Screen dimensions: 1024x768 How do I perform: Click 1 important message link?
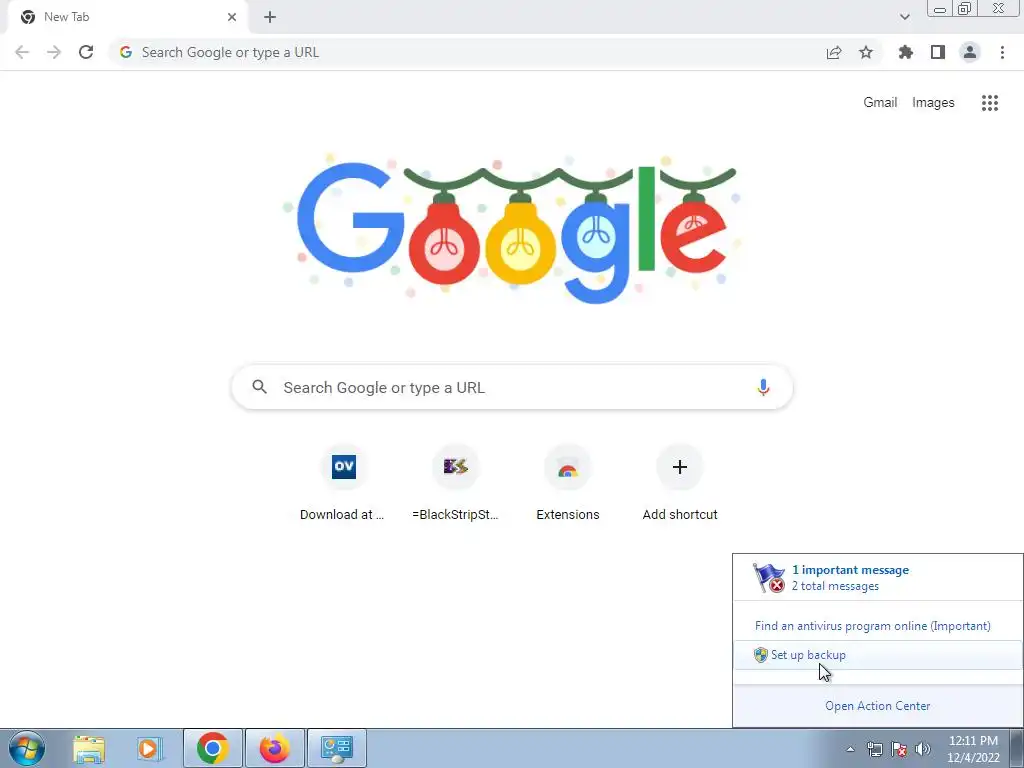(850, 570)
